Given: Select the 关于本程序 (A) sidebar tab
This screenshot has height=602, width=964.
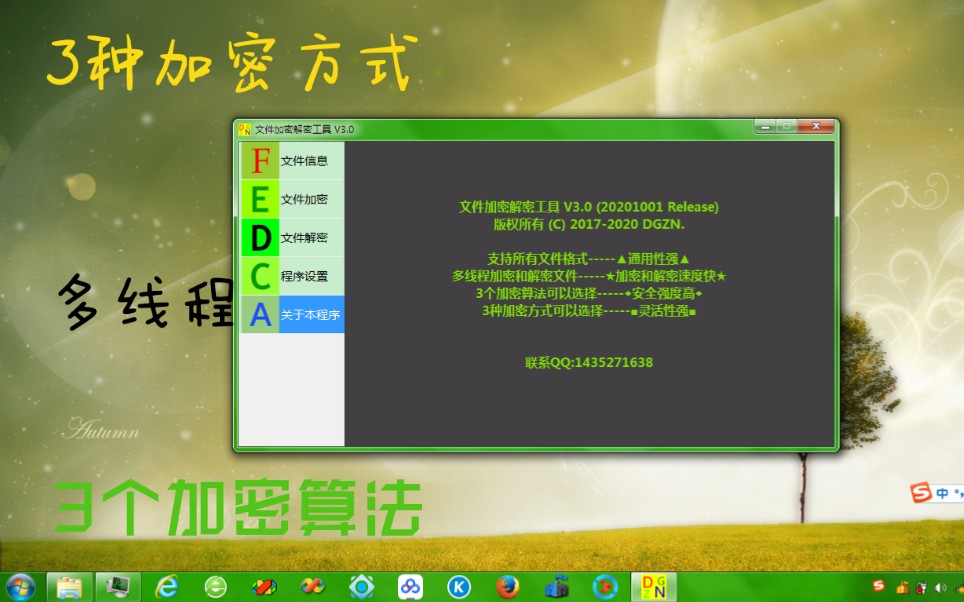Looking at the screenshot, I should click(x=292, y=314).
